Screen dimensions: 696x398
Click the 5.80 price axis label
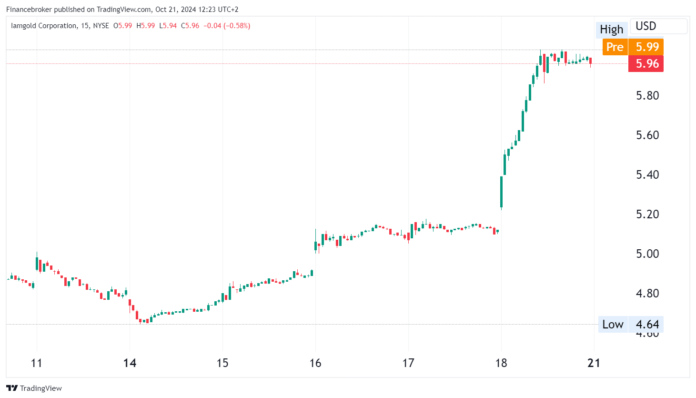pos(647,96)
